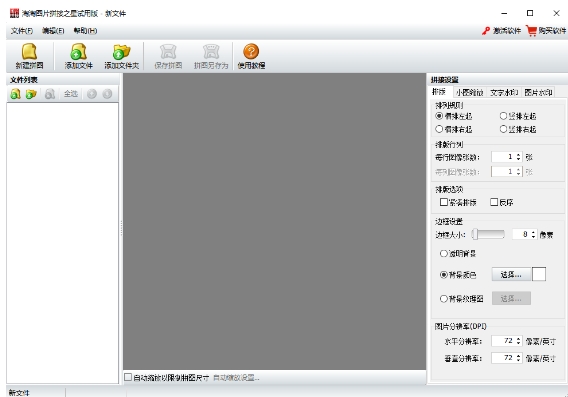568x397 pixels.
Task: Click the 新建拼图 new collage icon
Action: pos(29,52)
